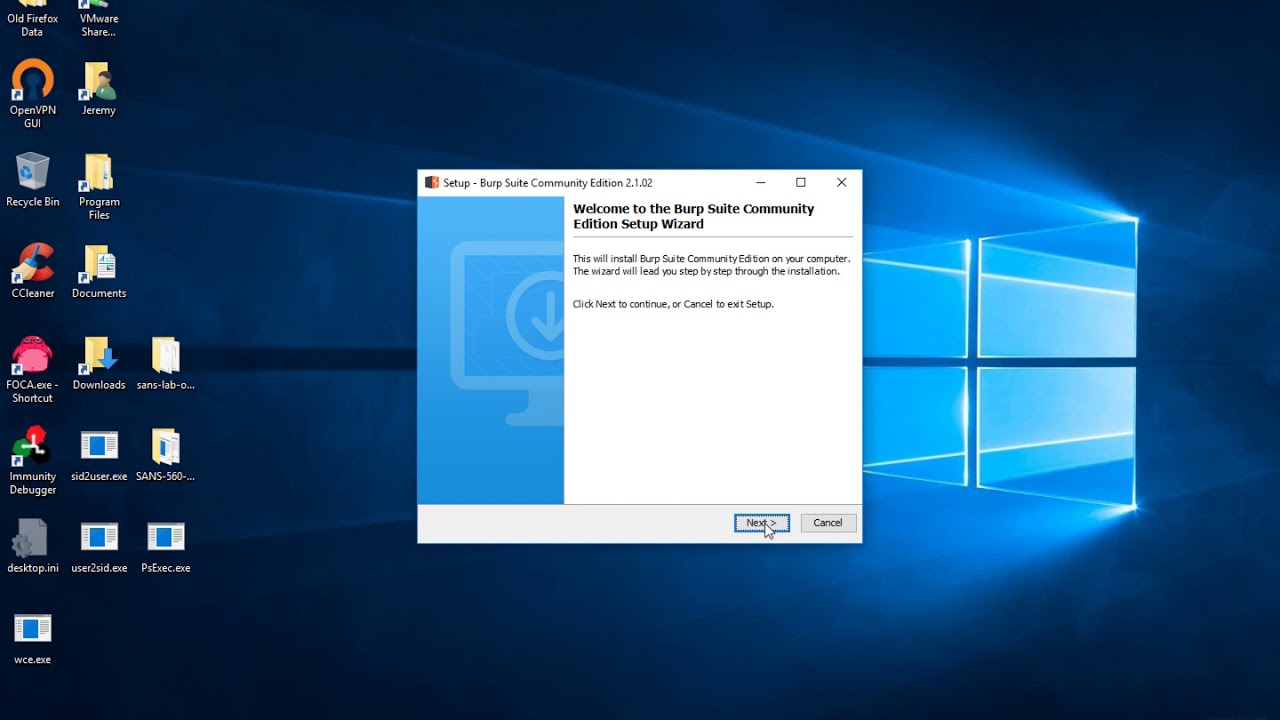Select the sid2user.exe desktop icon
Screen dimensions: 1280x720
pos(99,455)
